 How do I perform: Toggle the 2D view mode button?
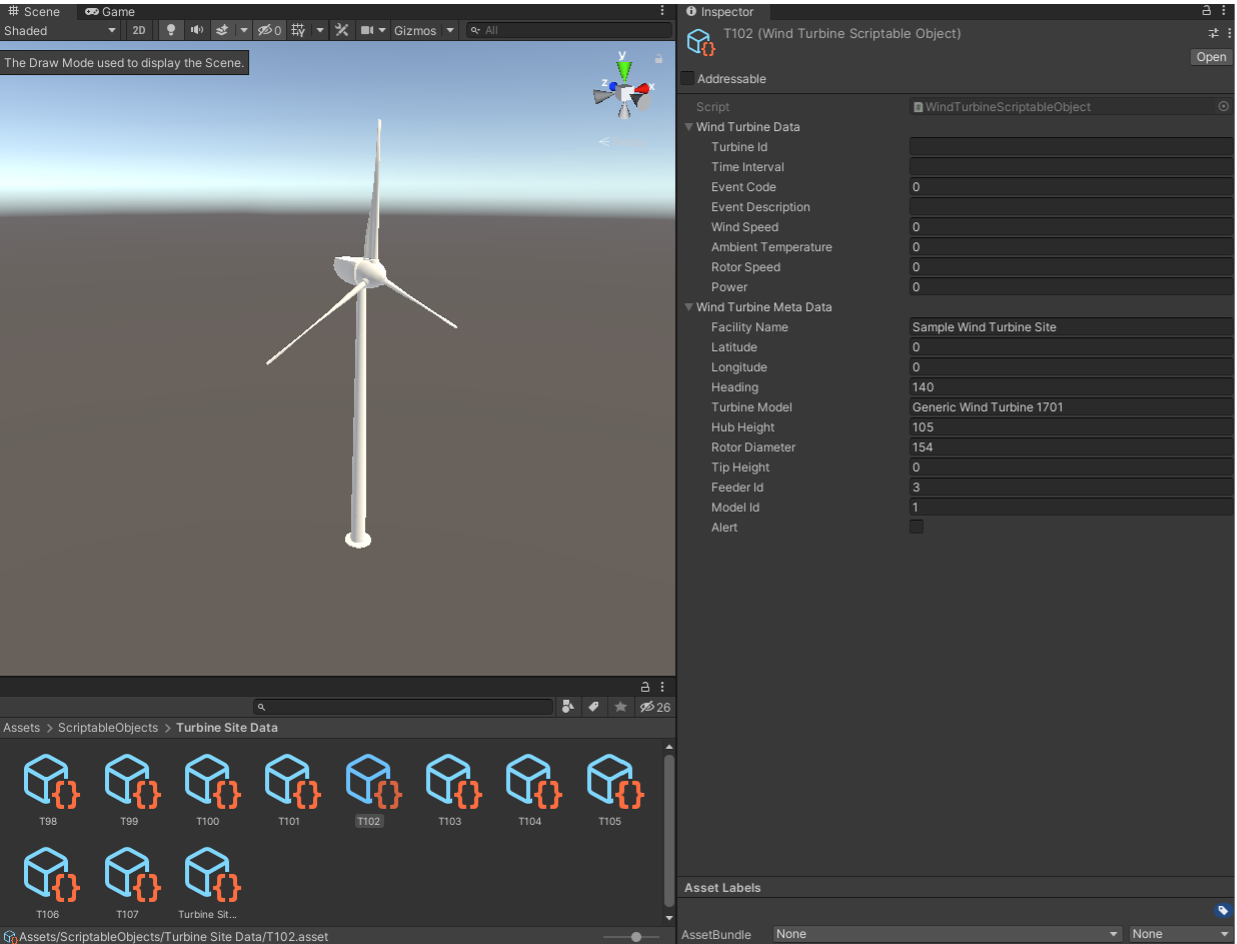(x=139, y=30)
